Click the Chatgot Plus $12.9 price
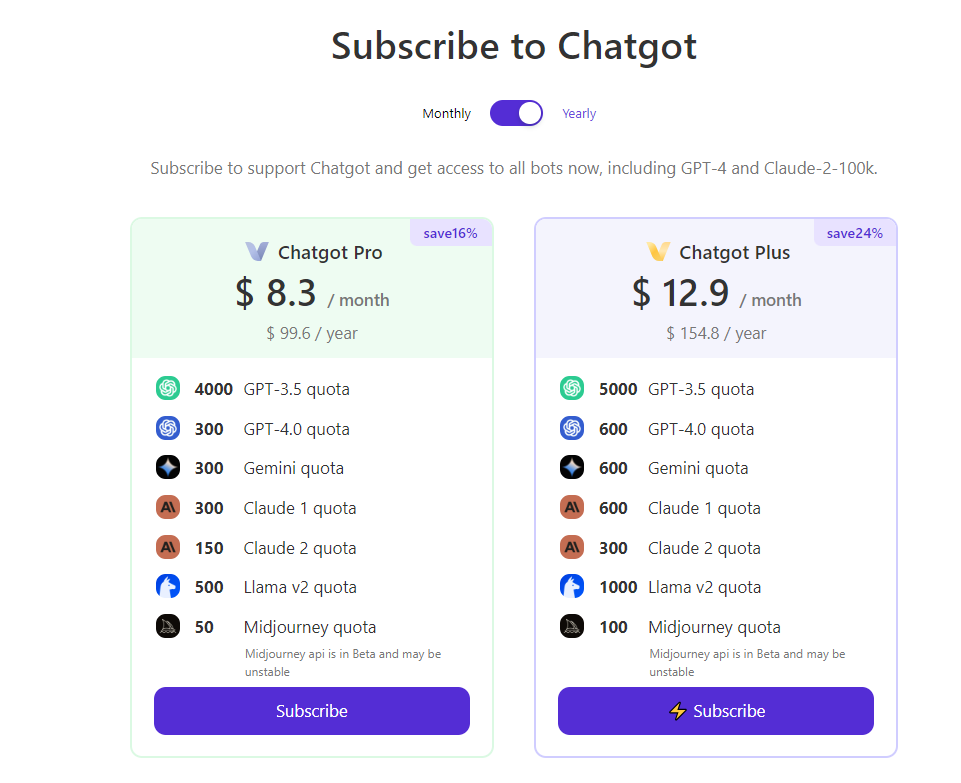This screenshot has height=783, width=961. pyautogui.click(x=681, y=293)
